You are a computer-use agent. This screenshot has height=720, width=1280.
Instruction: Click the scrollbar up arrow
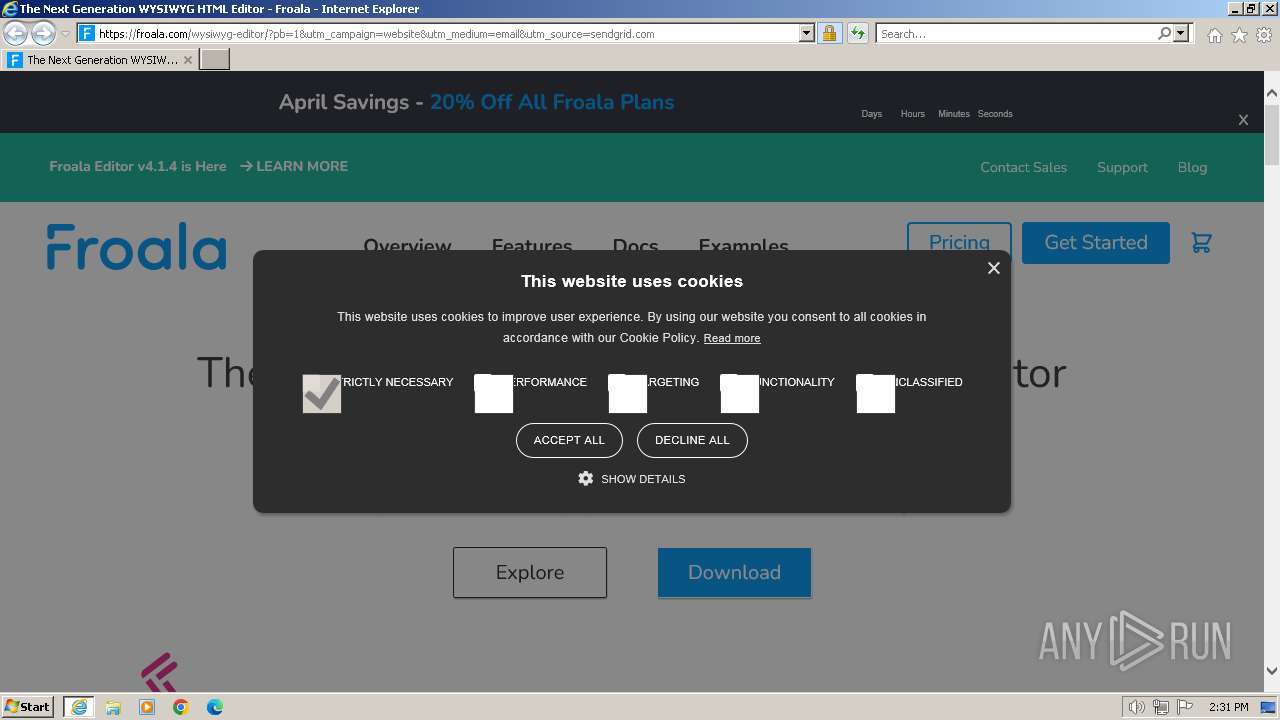1272,94
